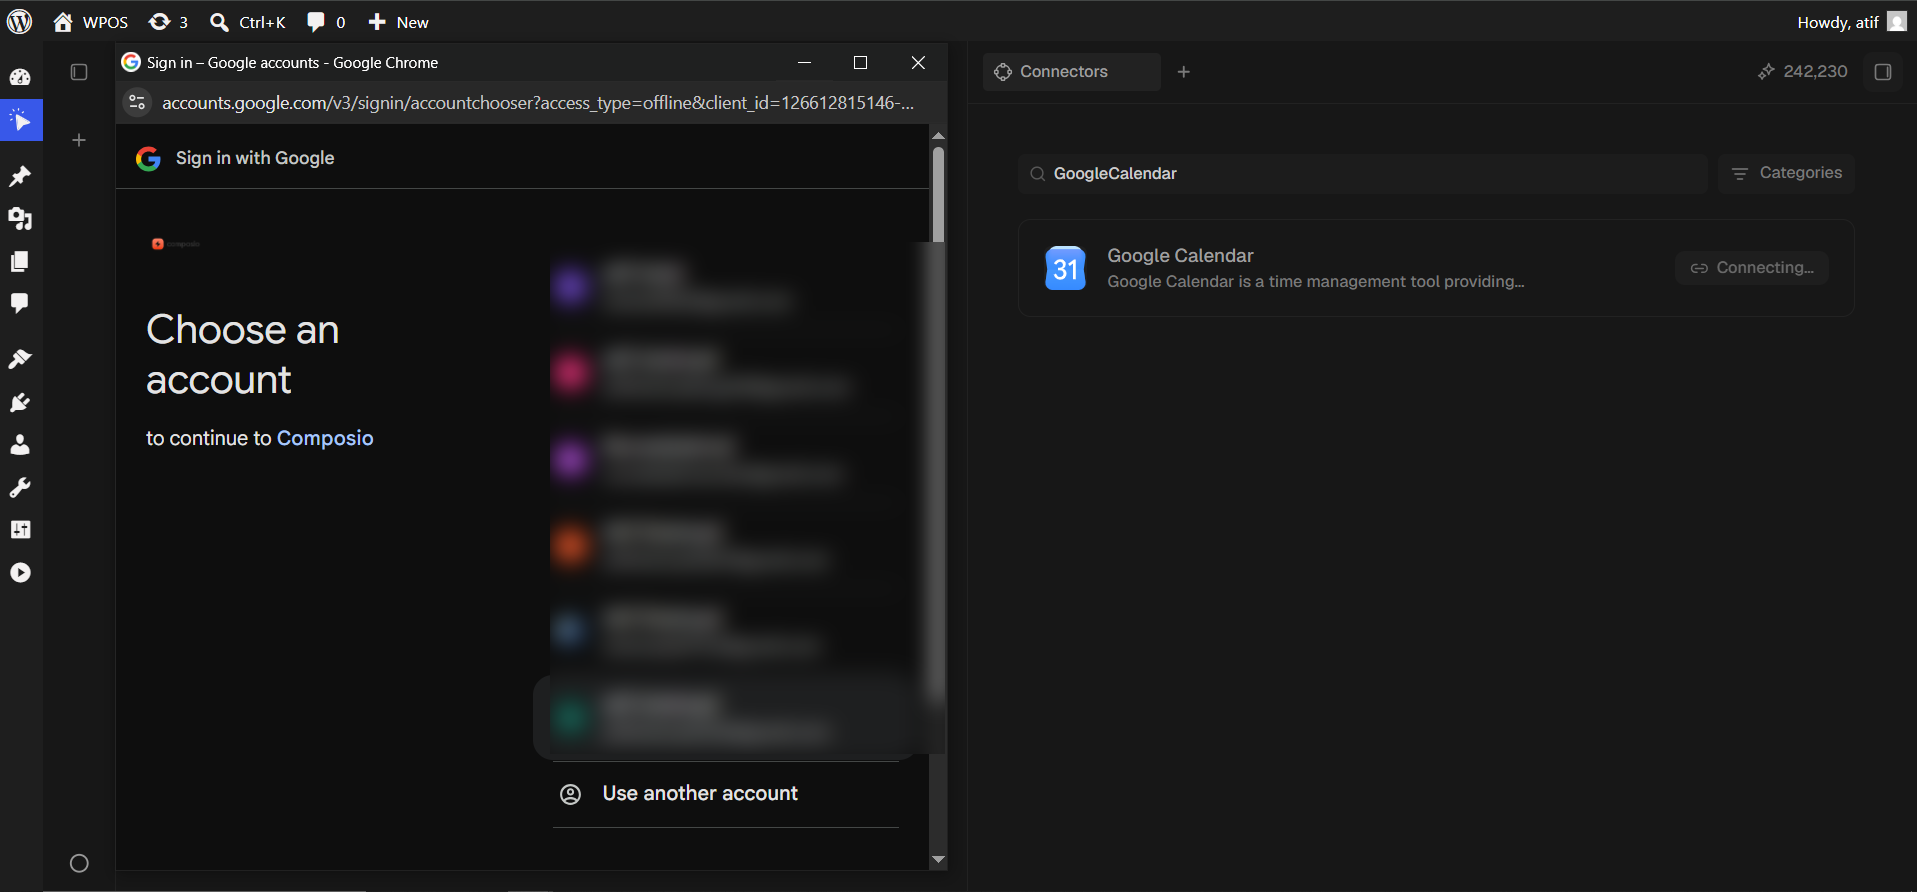Viewport: 1917px width, 892px height.
Task: Toggle the right side panel icon
Action: [x=1883, y=72]
